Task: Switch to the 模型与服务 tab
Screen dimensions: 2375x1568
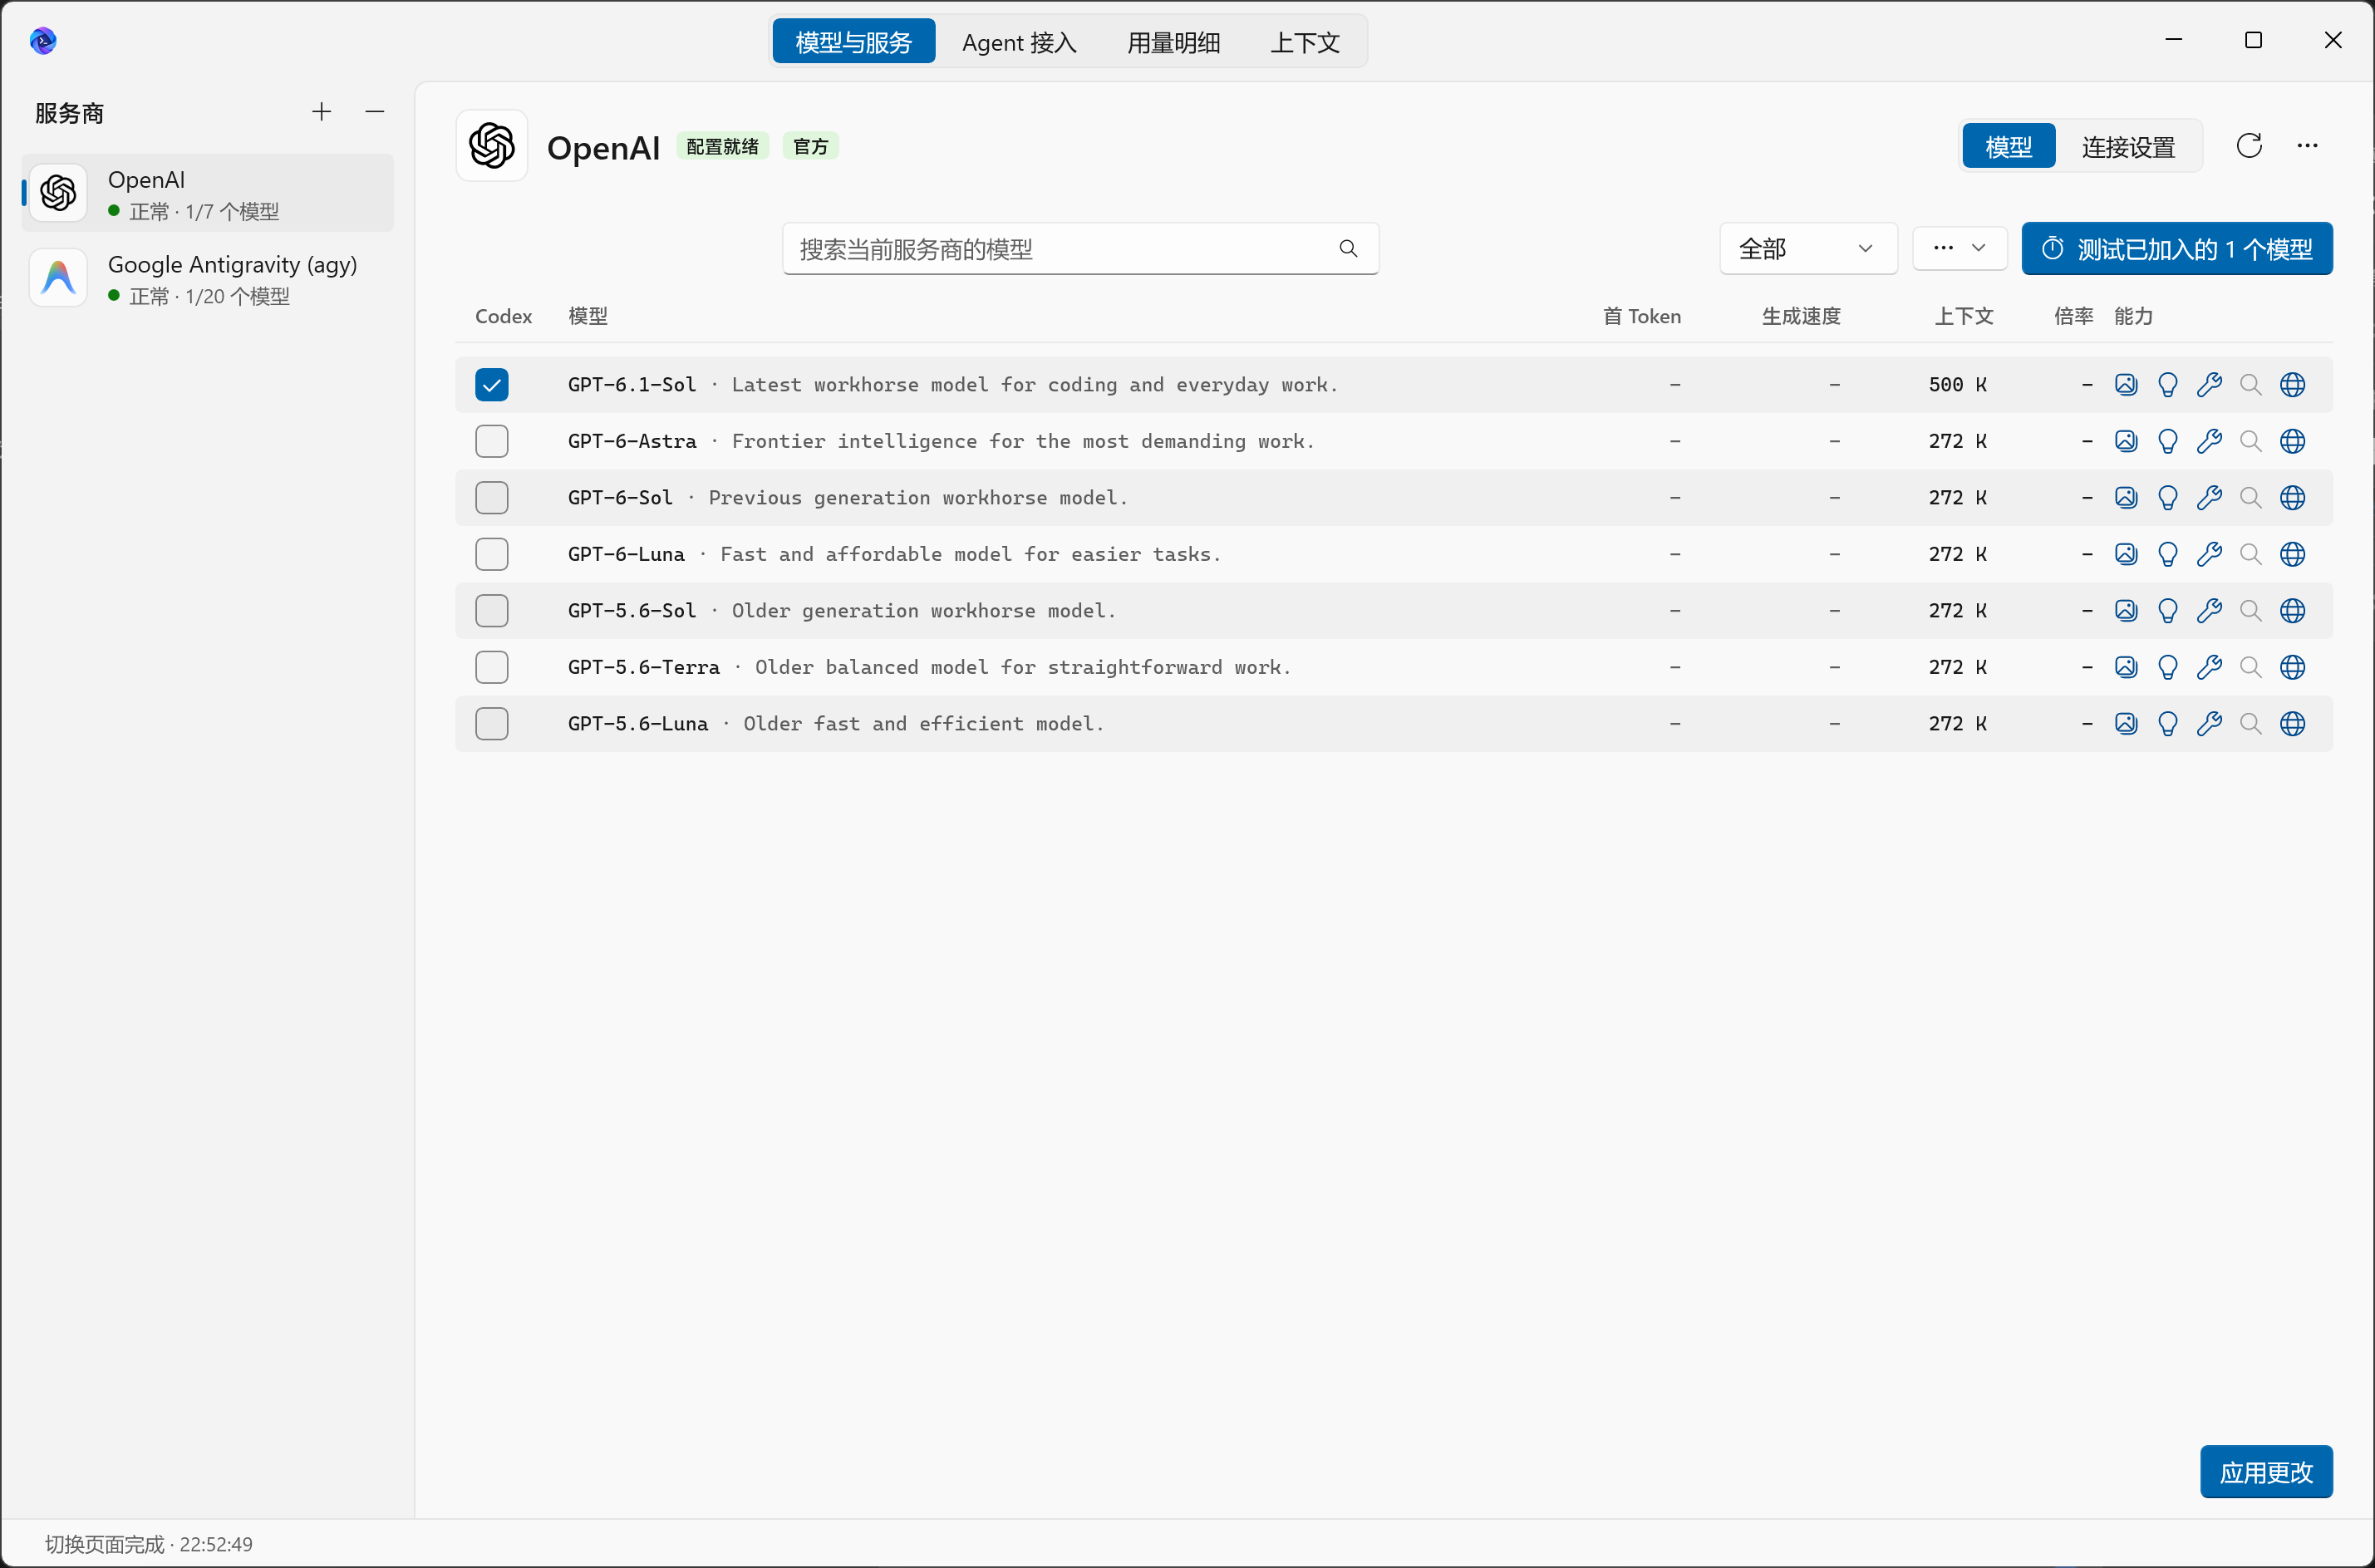Action: [854, 42]
